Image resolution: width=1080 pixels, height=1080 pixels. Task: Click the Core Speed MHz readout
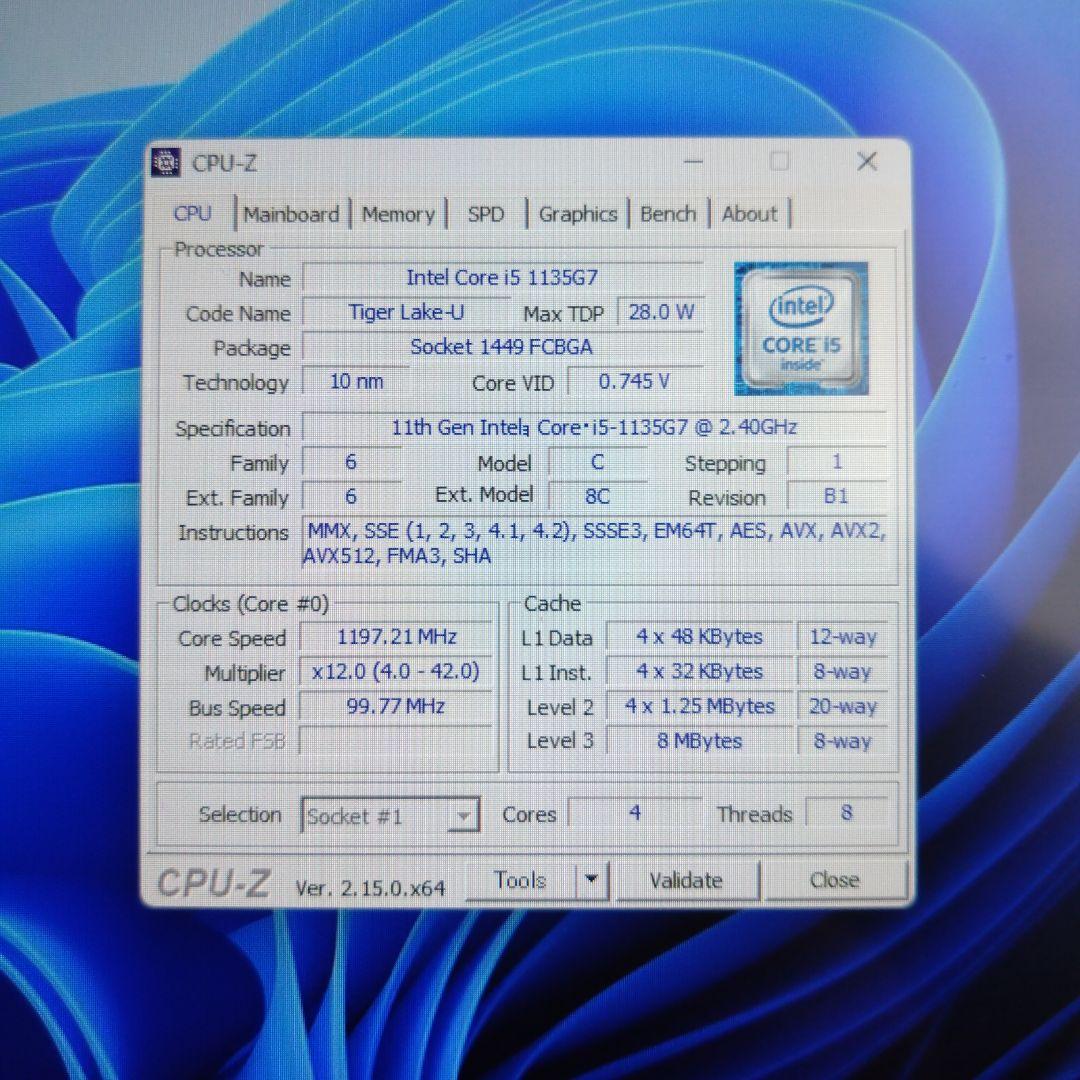(395, 637)
